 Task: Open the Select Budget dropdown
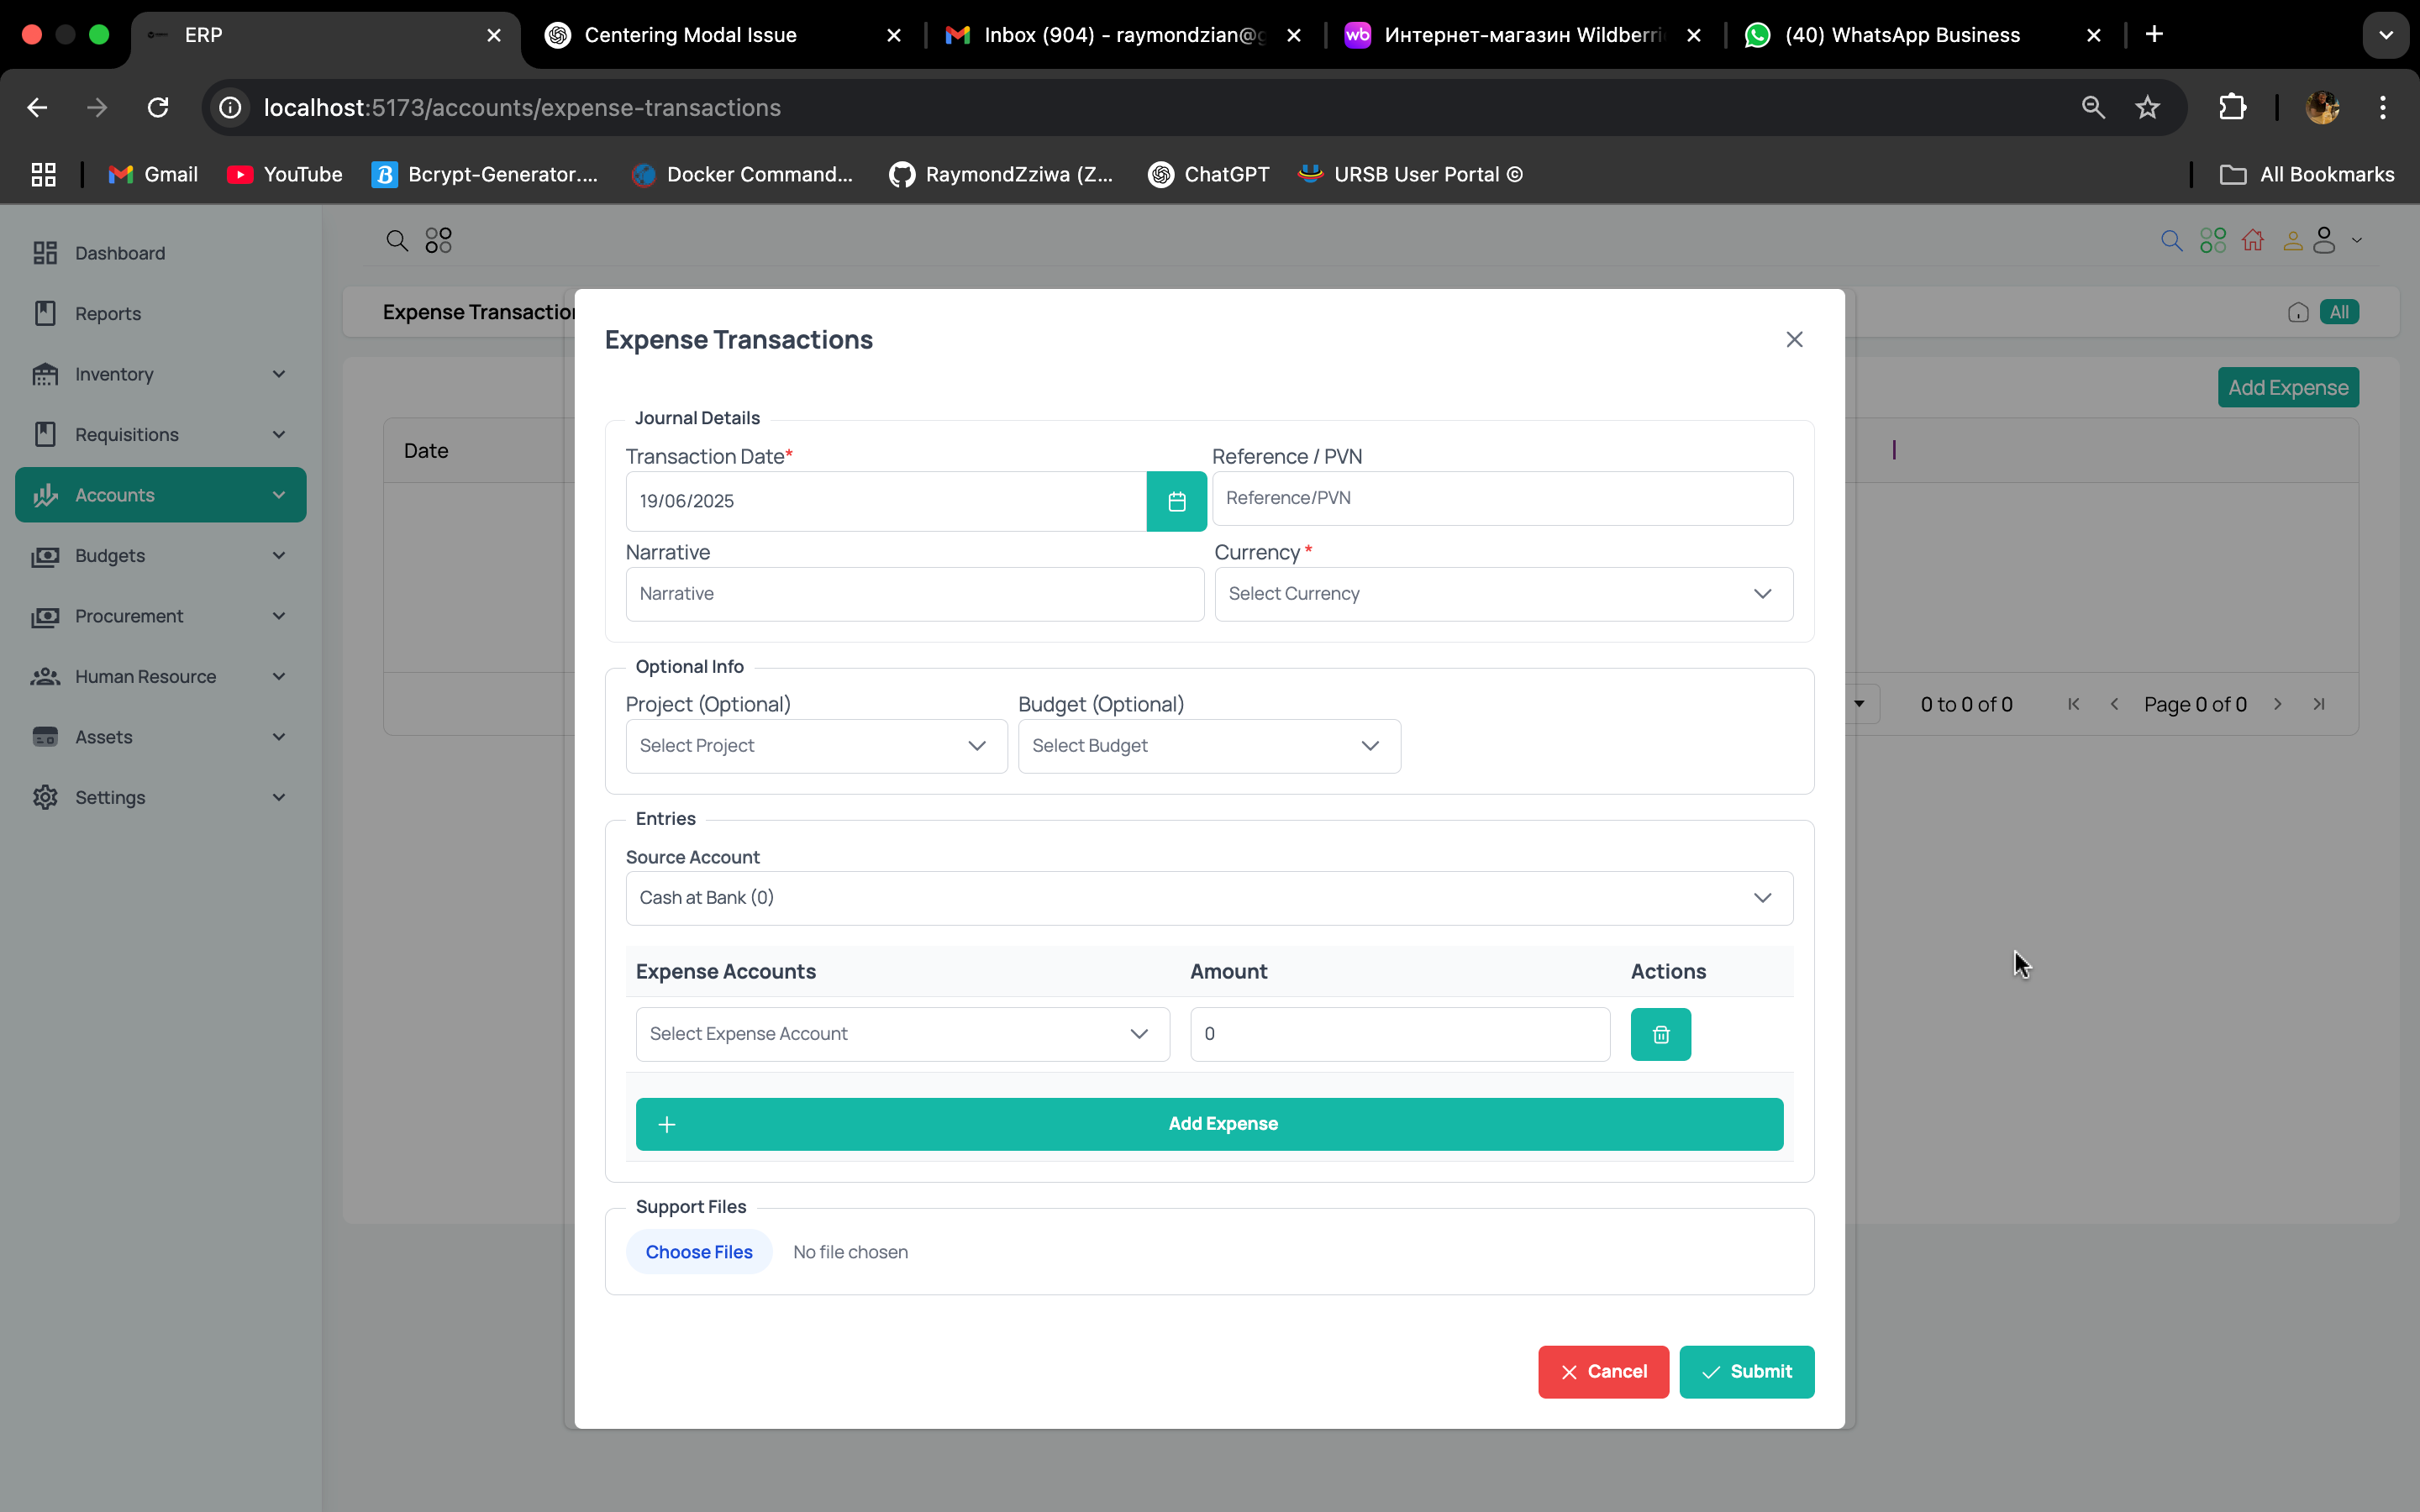pos(1208,746)
